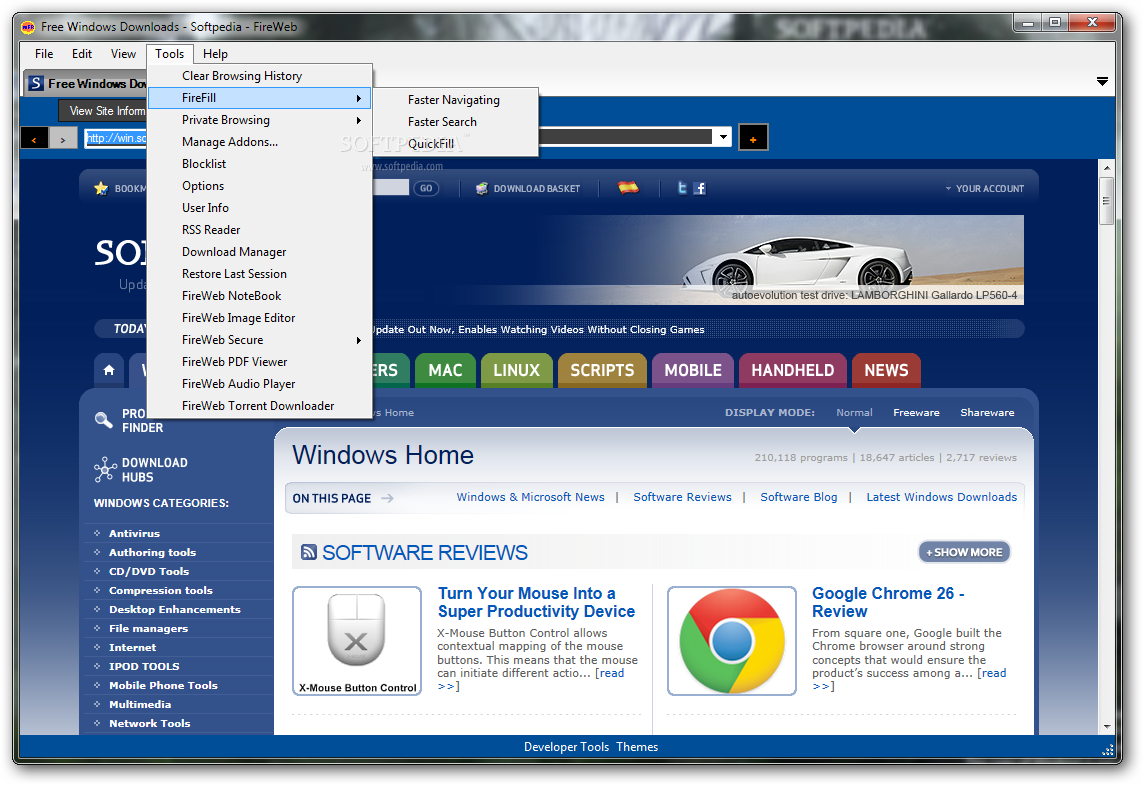
Task: Click the LINUX category tab
Action: (516, 370)
